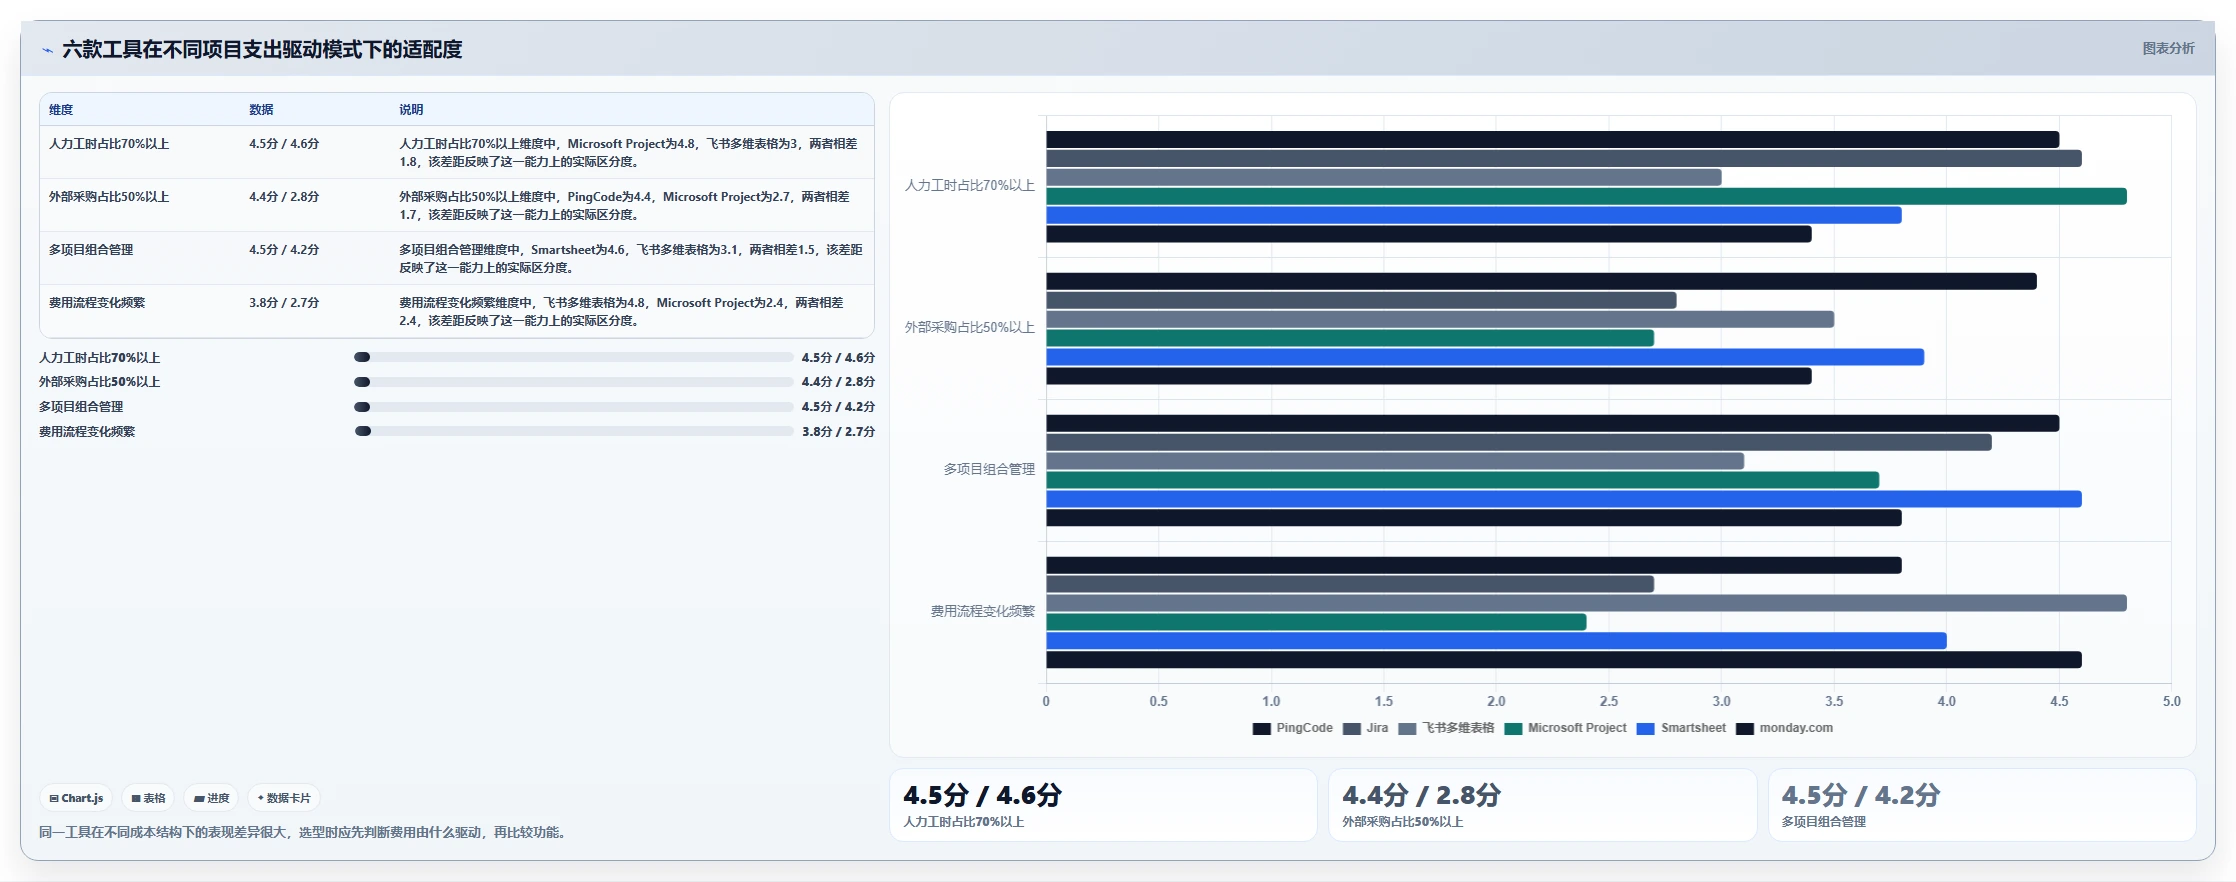This screenshot has width=2236, height=882.
Task: Click the 3.8分 / 2.7分 table cell
Action: pos(284,303)
